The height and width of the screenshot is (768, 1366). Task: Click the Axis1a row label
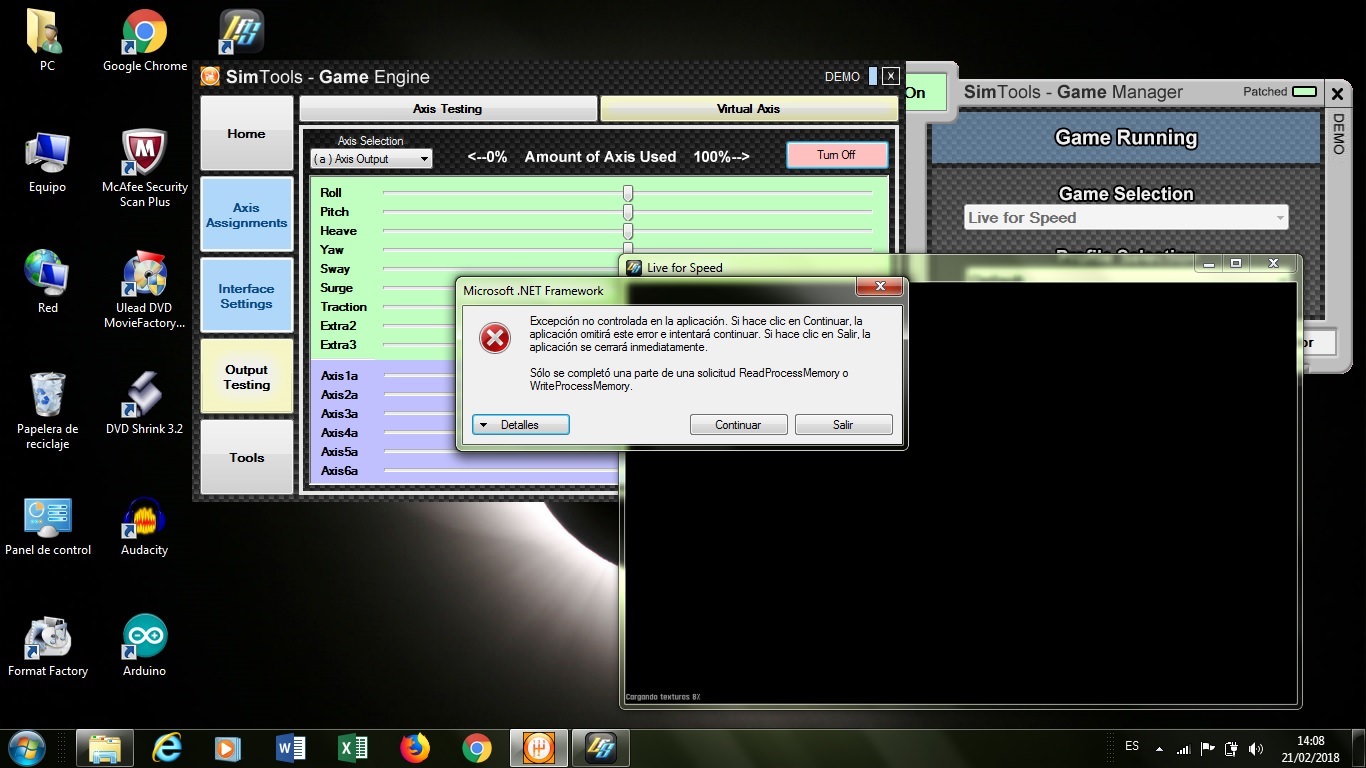coord(339,376)
